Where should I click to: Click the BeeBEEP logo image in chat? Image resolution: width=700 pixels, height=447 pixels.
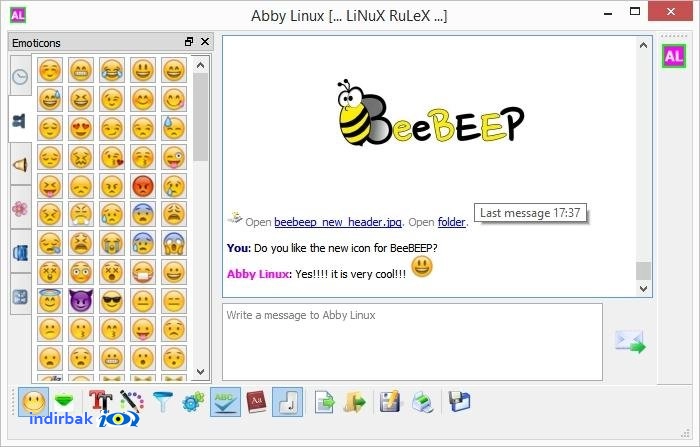[x=430, y=113]
